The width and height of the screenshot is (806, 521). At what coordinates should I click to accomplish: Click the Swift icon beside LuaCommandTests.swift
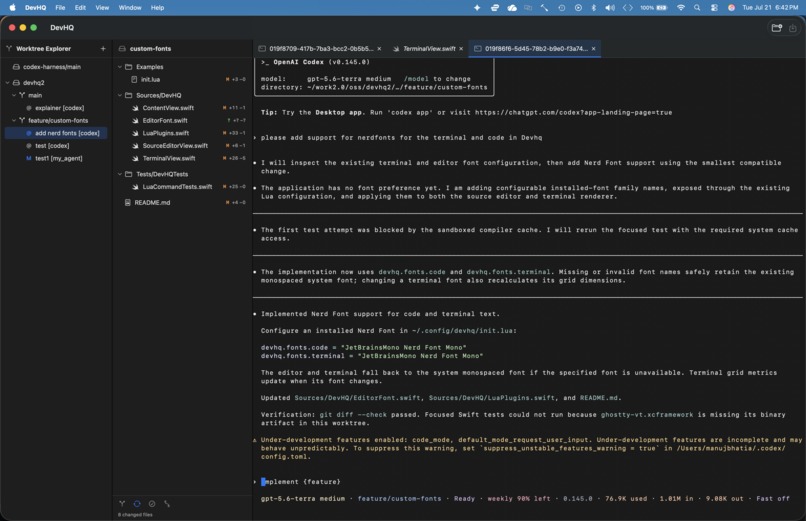click(135, 187)
